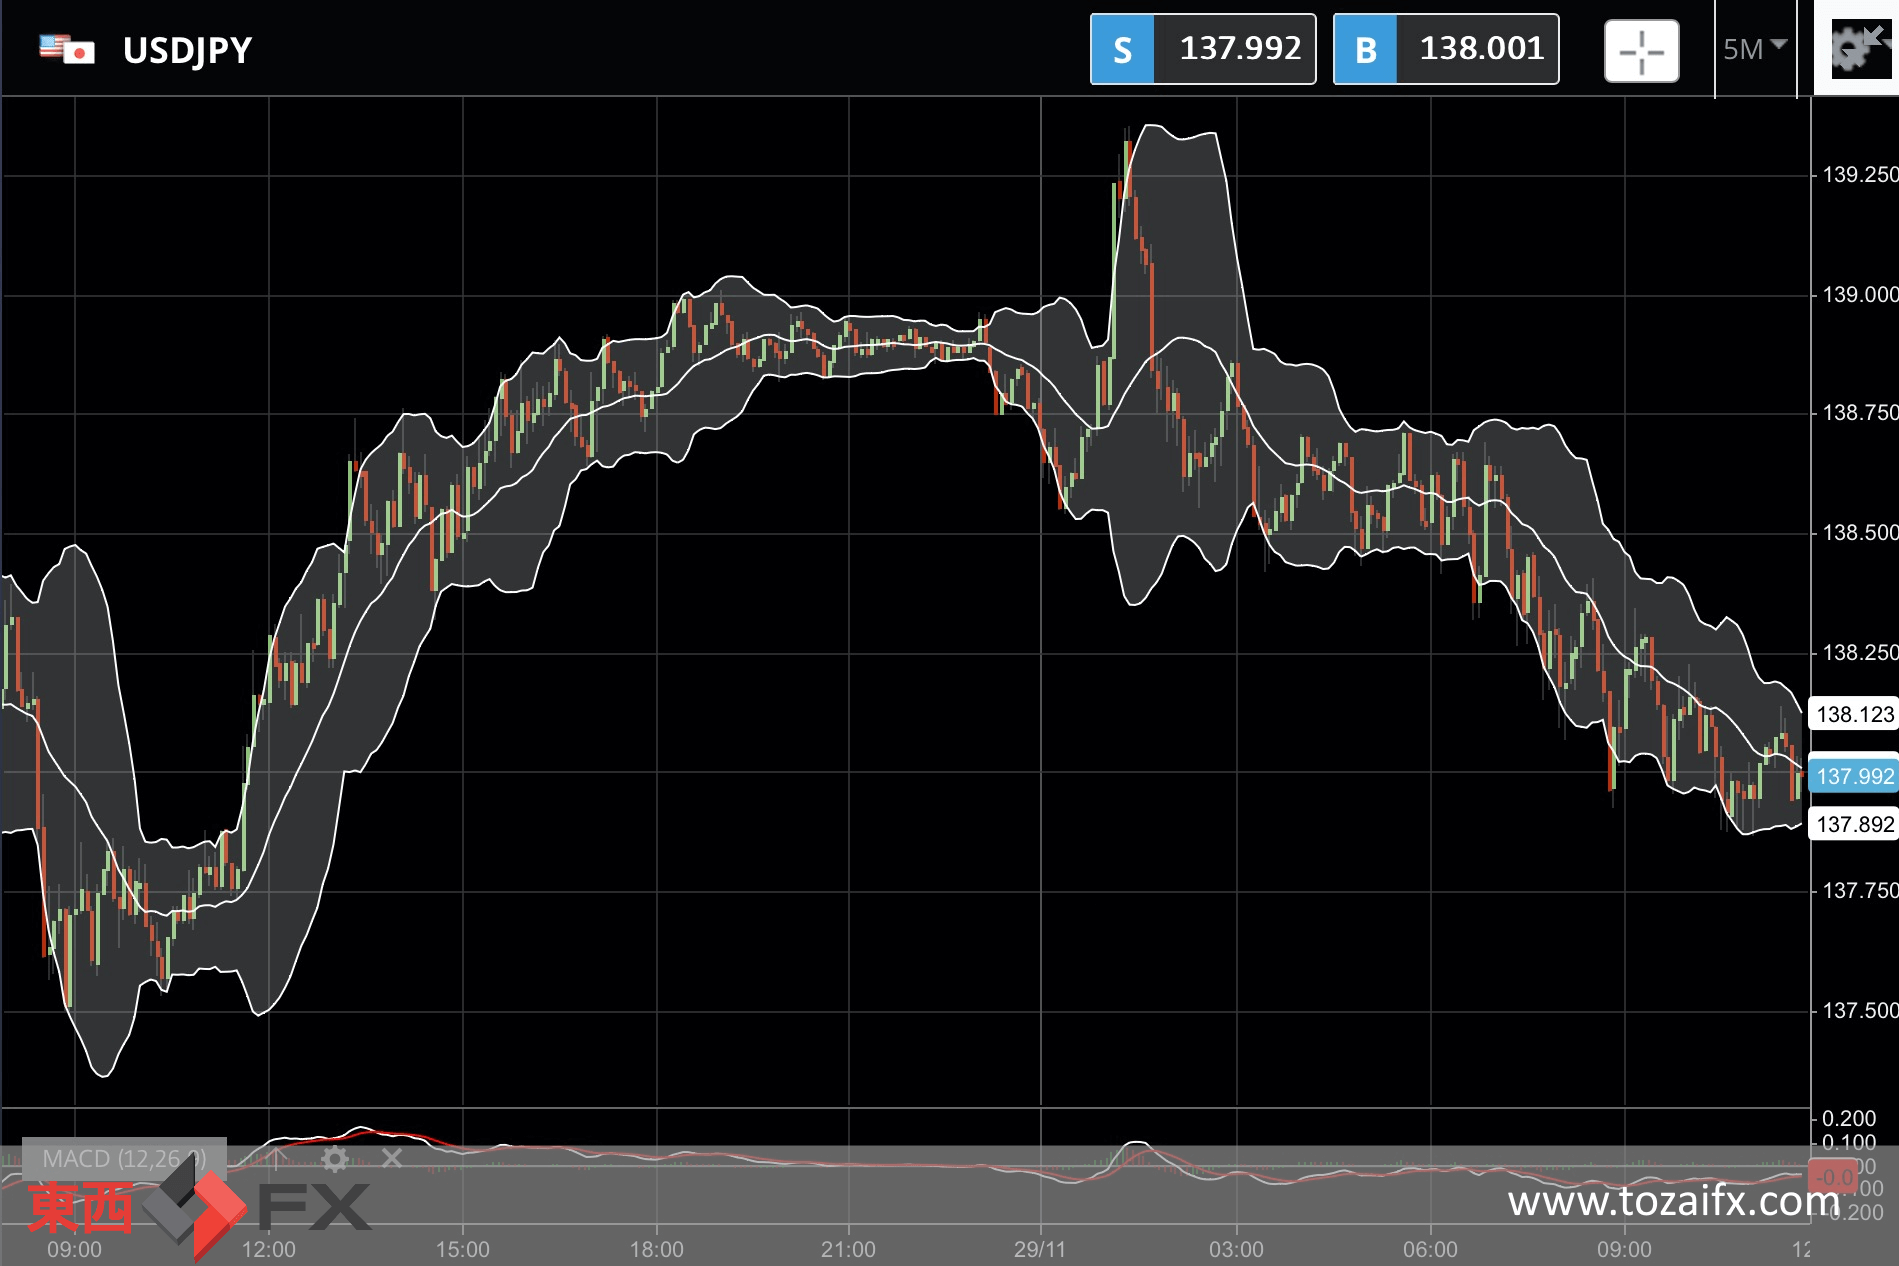
Task: Expand the 5M timeframe dropdown
Action: pos(1754,48)
